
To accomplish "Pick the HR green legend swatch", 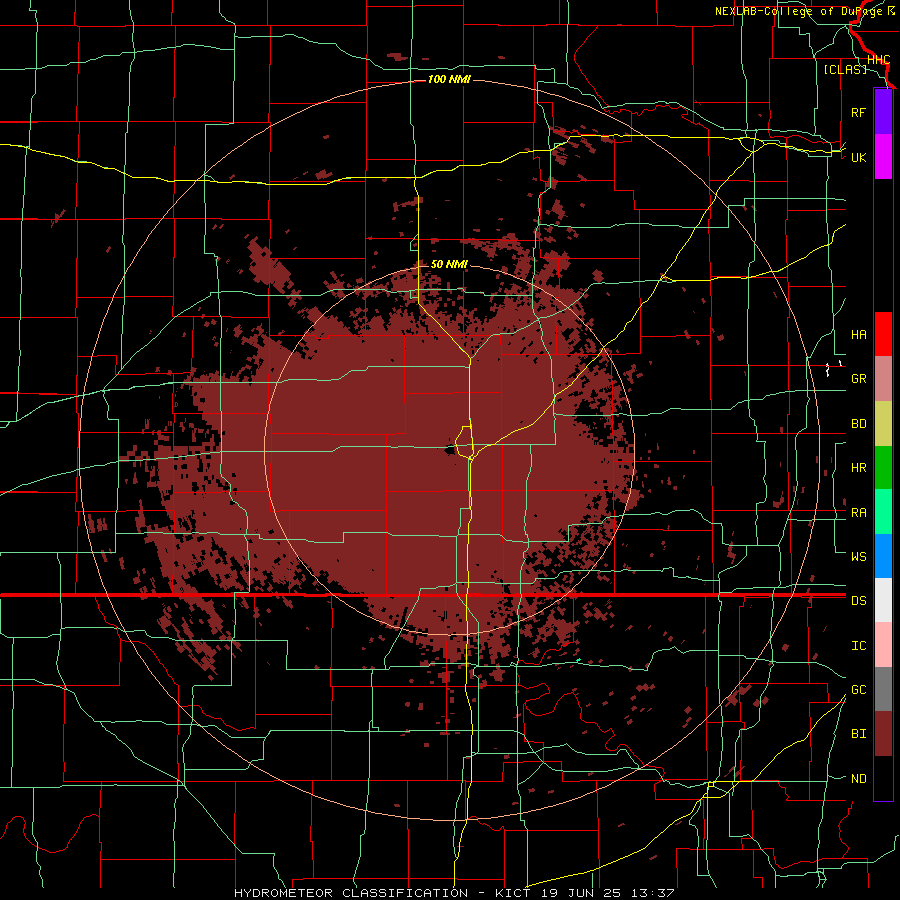I will tap(883, 467).
